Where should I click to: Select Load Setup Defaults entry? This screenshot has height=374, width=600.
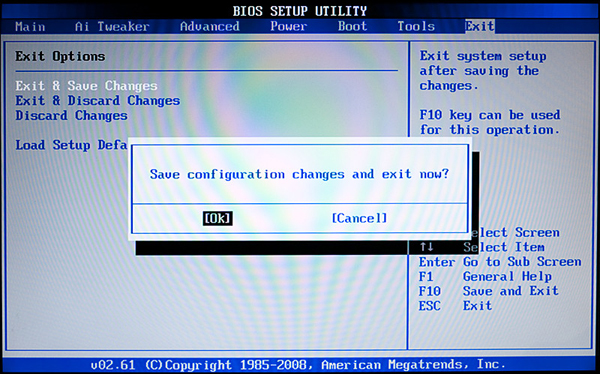click(71, 145)
